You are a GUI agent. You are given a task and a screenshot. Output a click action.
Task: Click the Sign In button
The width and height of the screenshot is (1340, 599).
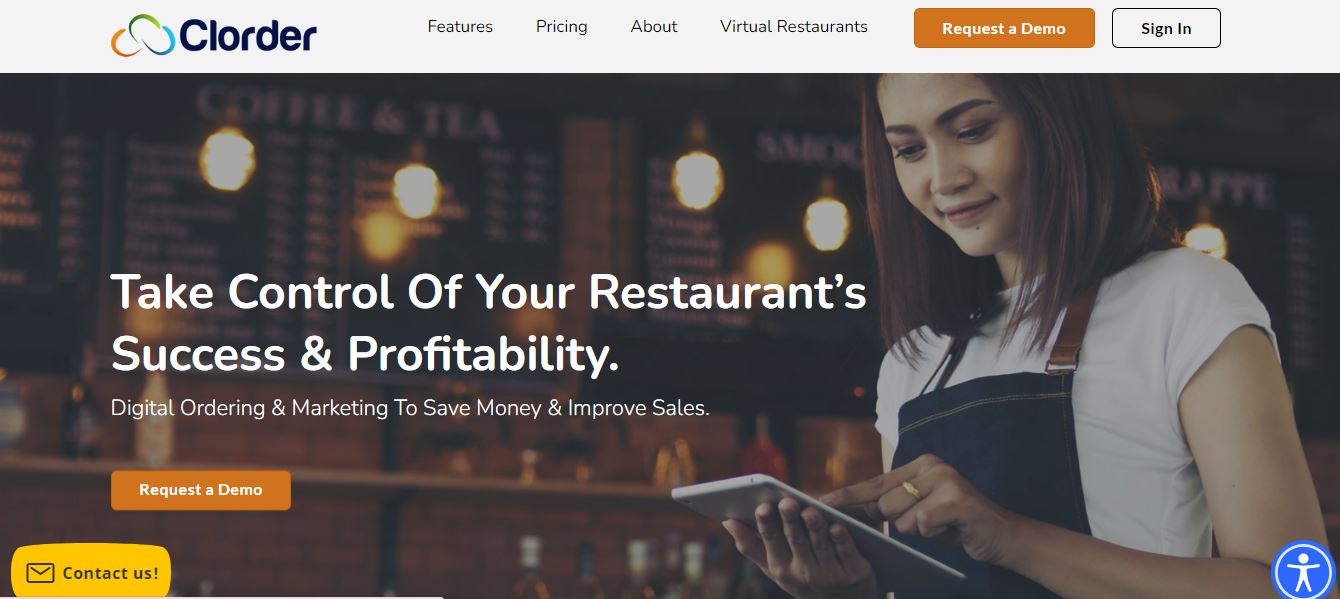1166,28
